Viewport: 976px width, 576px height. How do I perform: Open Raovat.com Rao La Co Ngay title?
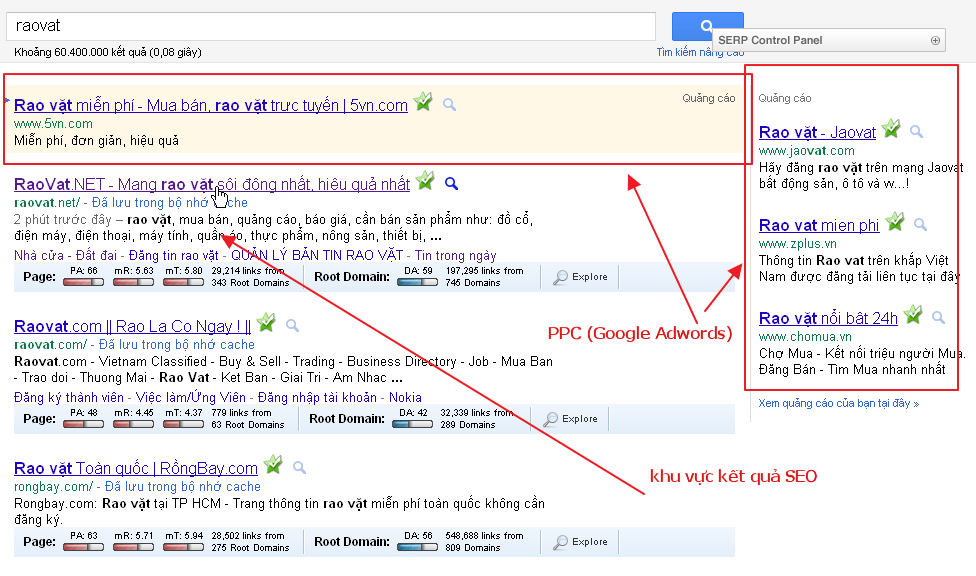point(133,326)
